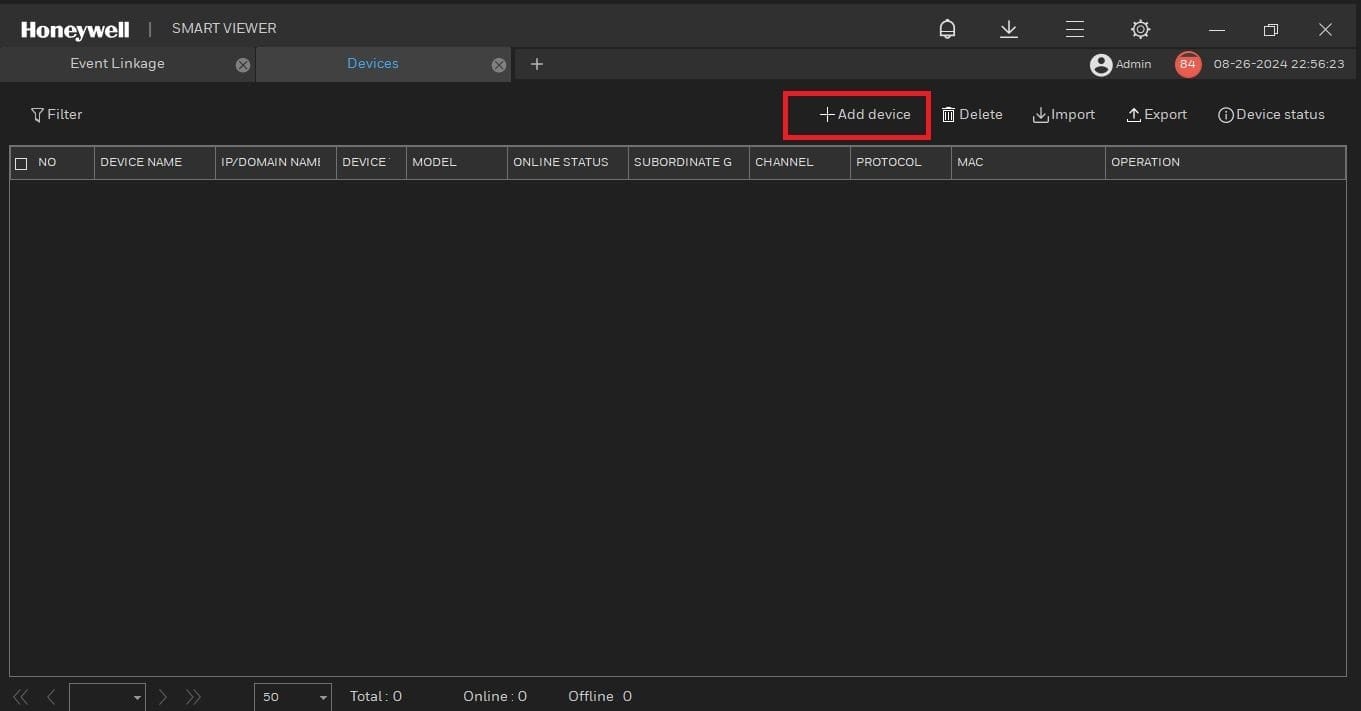Open the page number selector dropdown

[x=137, y=696]
